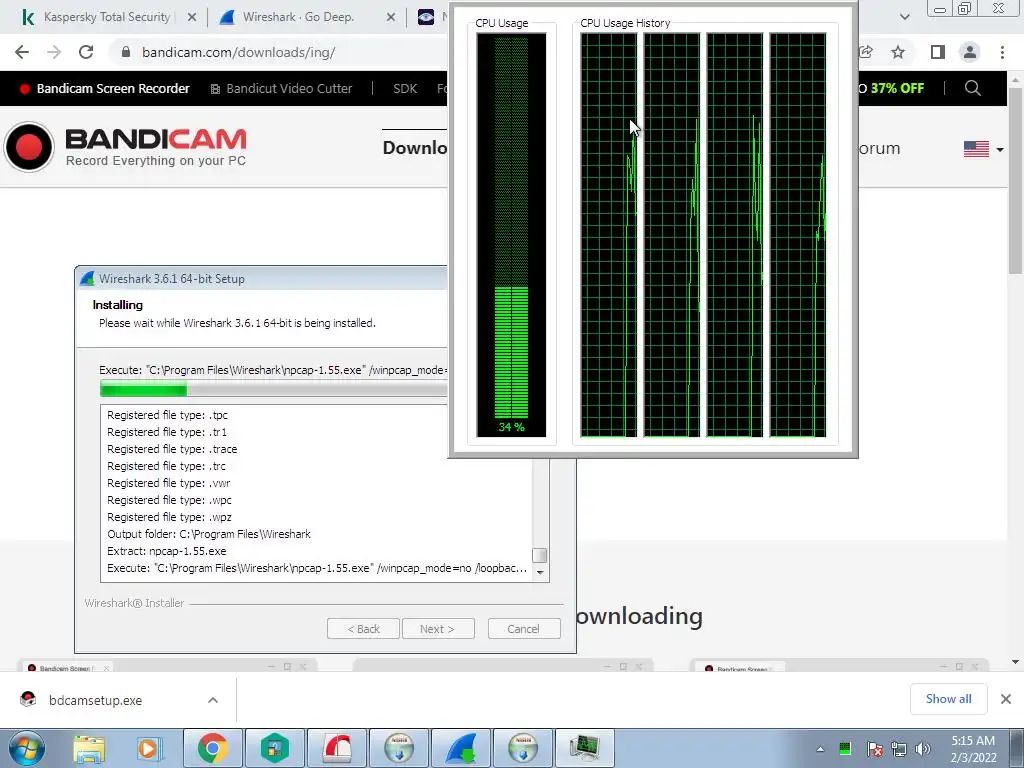Screen dimensions: 1024x768
Task: Open the Download menu on Bandicam site
Action: (415, 148)
